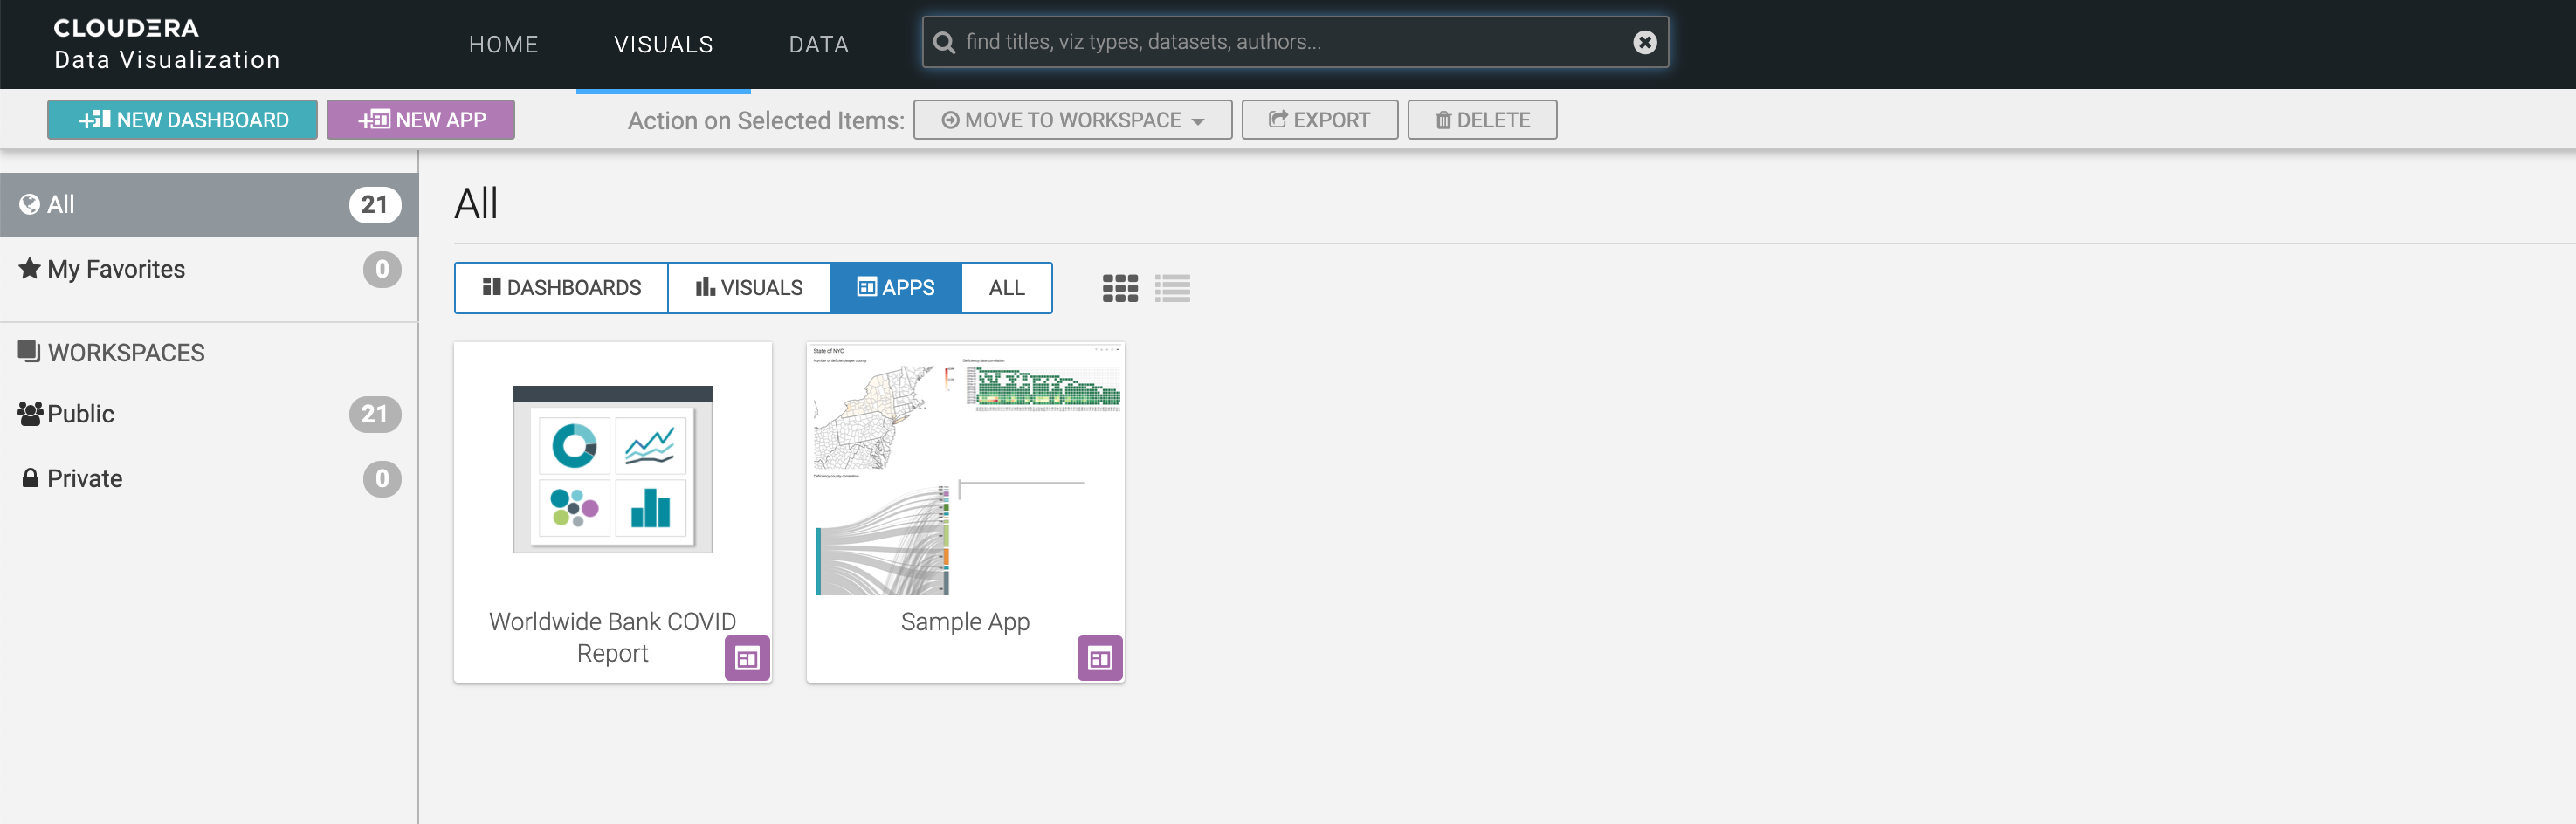
Task: Create a NEW DASHBOARD
Action: point(182,119)
